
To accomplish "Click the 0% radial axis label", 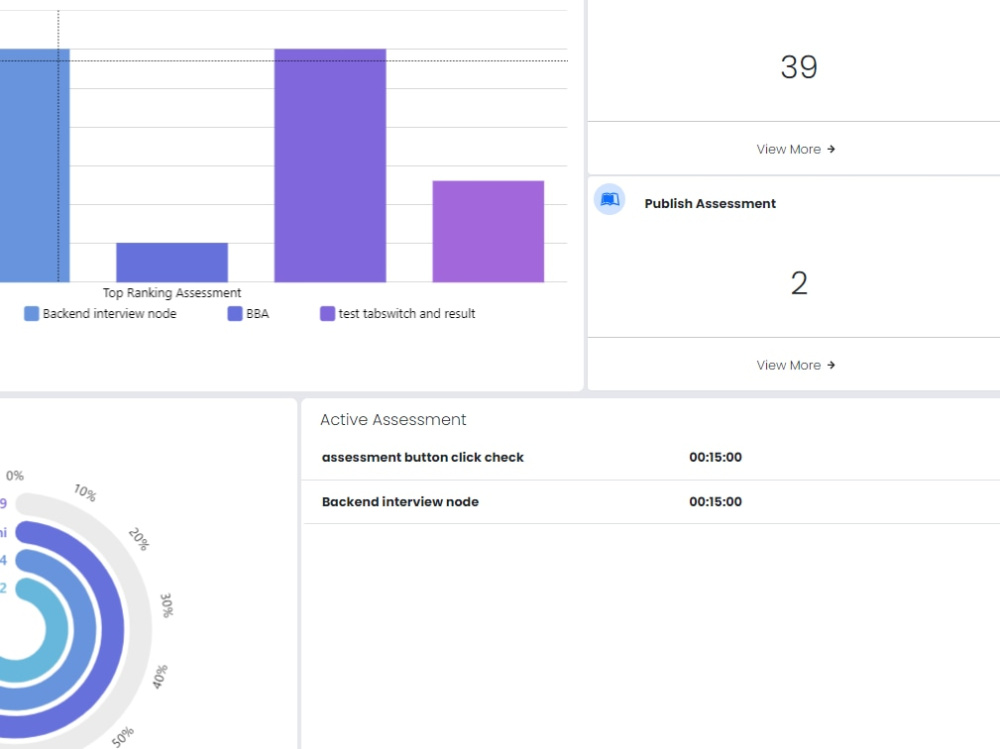I will pos(15,476).
